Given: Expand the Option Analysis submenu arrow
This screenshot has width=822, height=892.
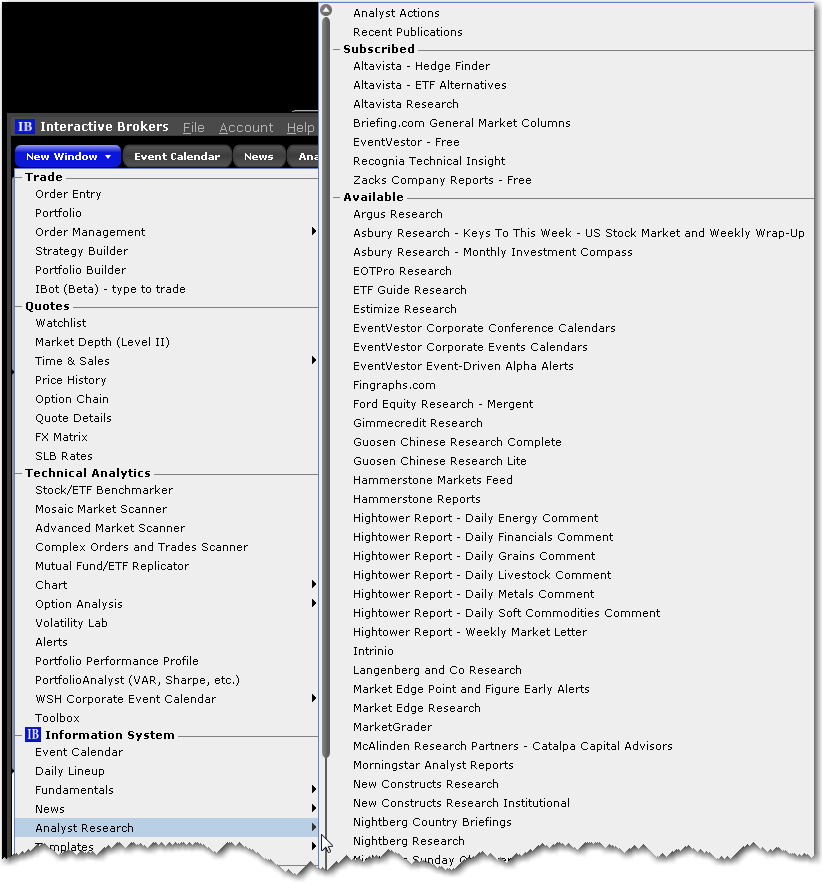Looking at the screenshot, I should coord(313,603).
